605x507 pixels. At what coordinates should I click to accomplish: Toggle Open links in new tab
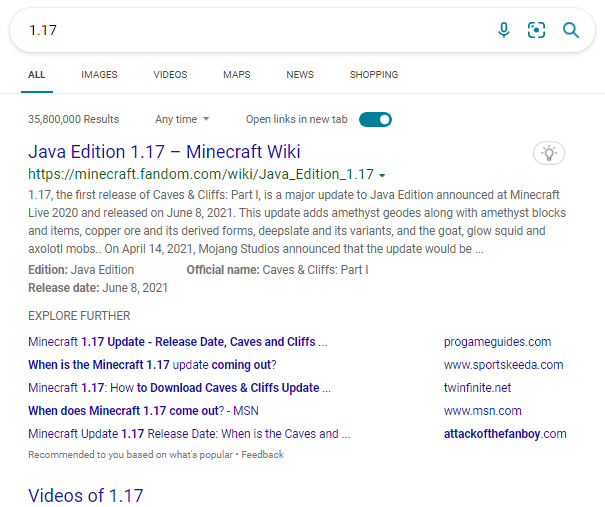(375, 120)
